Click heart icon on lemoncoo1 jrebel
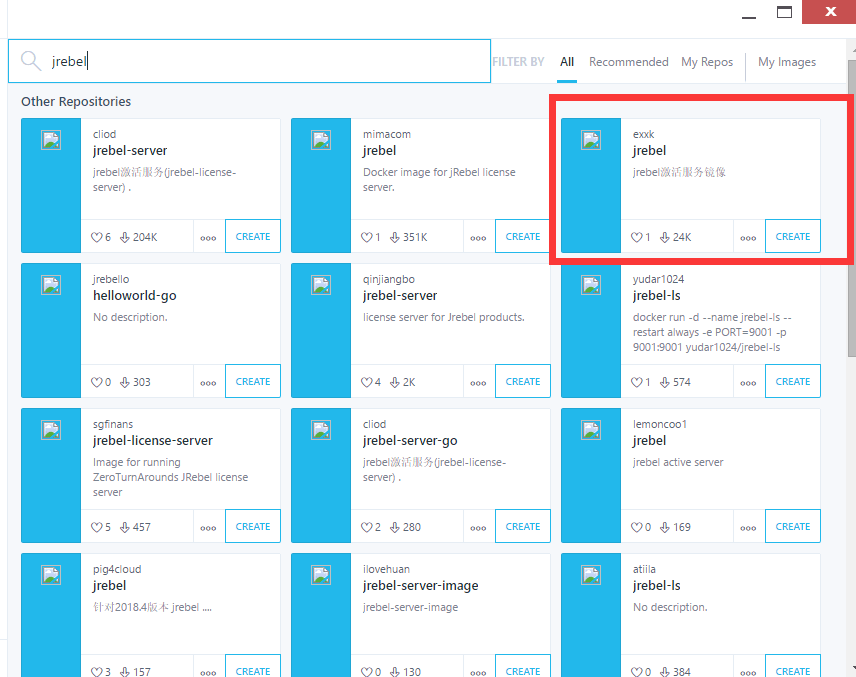The width and height of the screenshot is (856, 677). (637, 527)
